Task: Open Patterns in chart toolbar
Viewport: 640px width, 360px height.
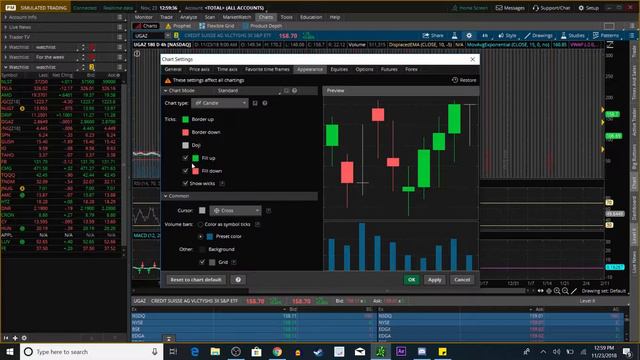Action: click(x=606, y=36)
